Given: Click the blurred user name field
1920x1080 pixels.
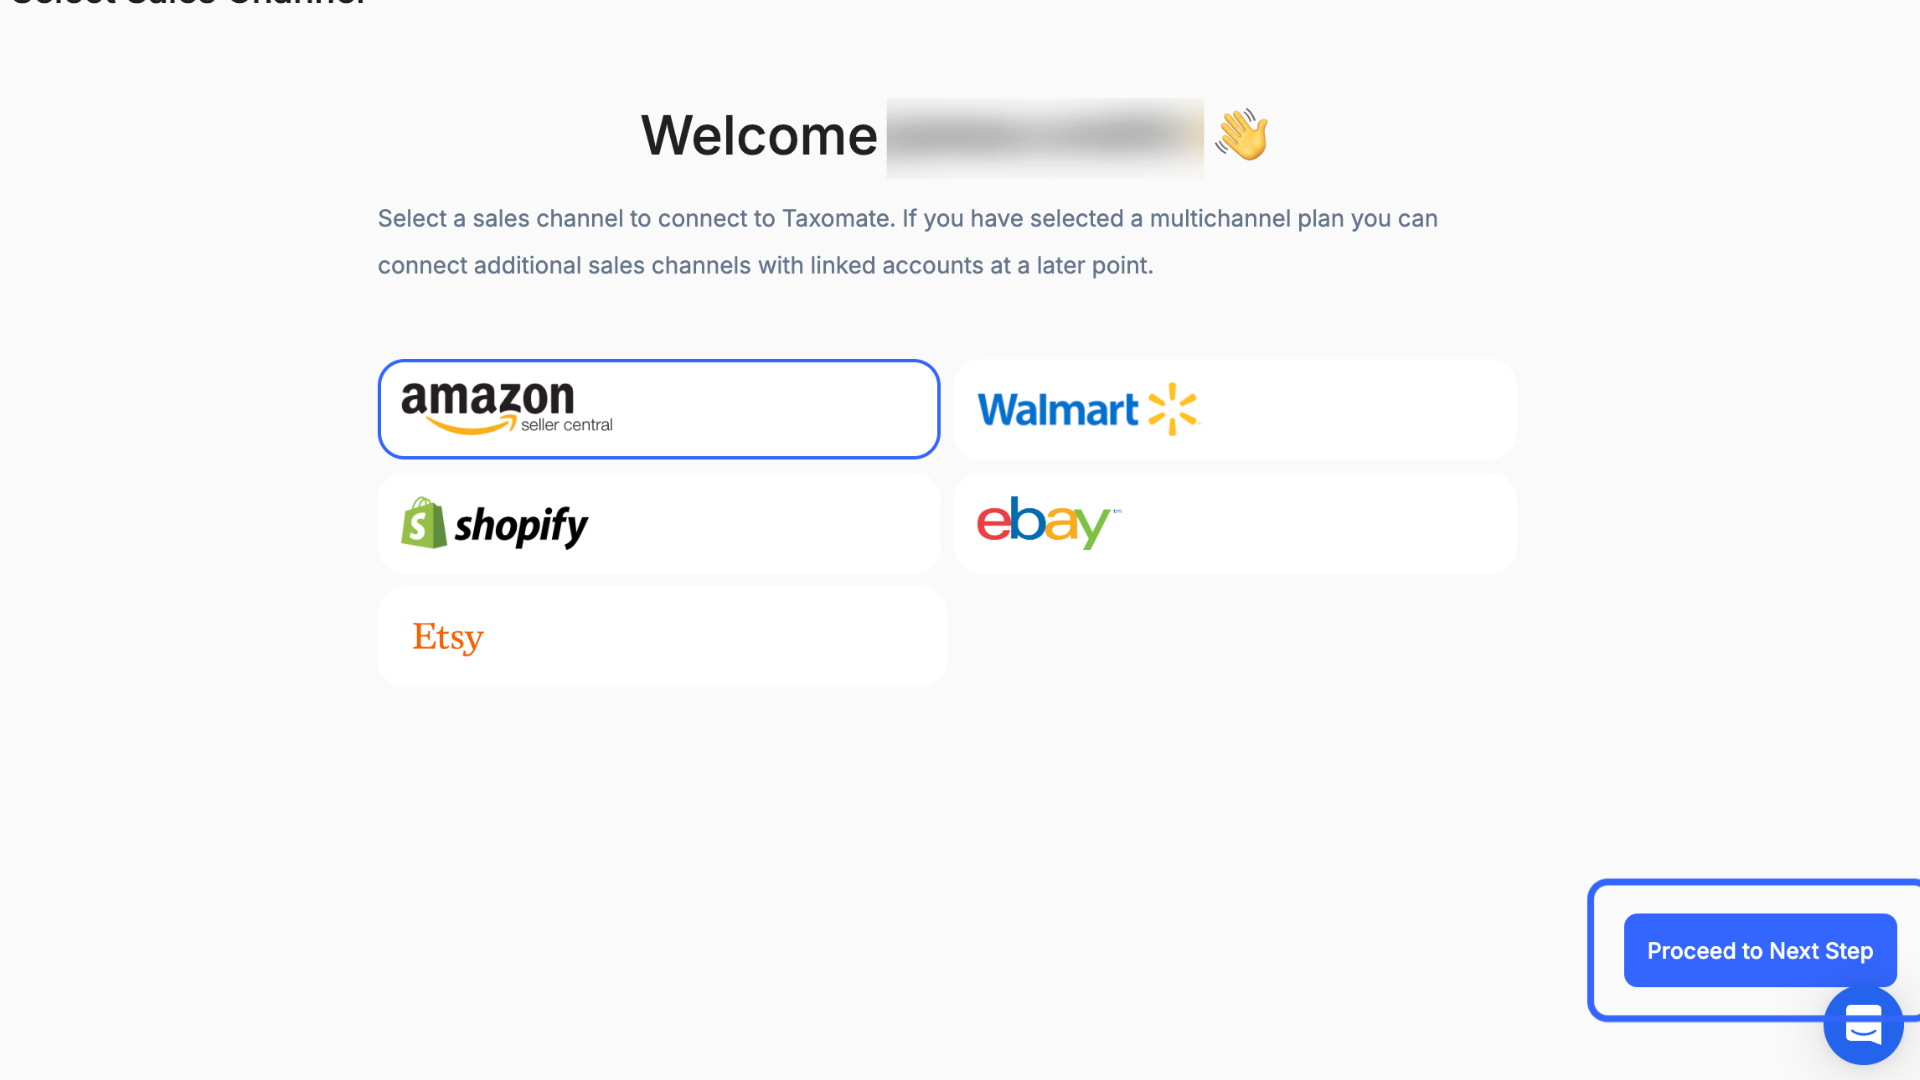Looking at the screenshot, I should 1045,138.
